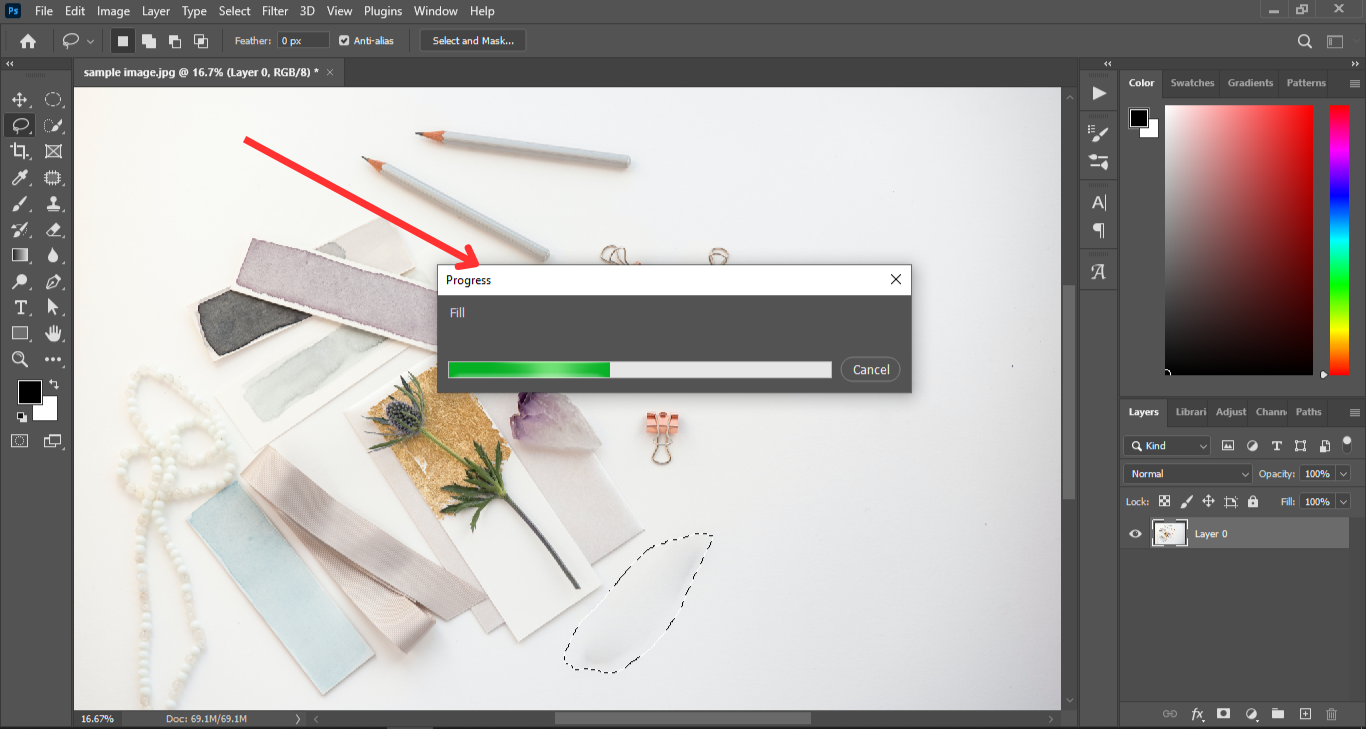Click the foreground color swatch in toolbar

click(29, 392)
